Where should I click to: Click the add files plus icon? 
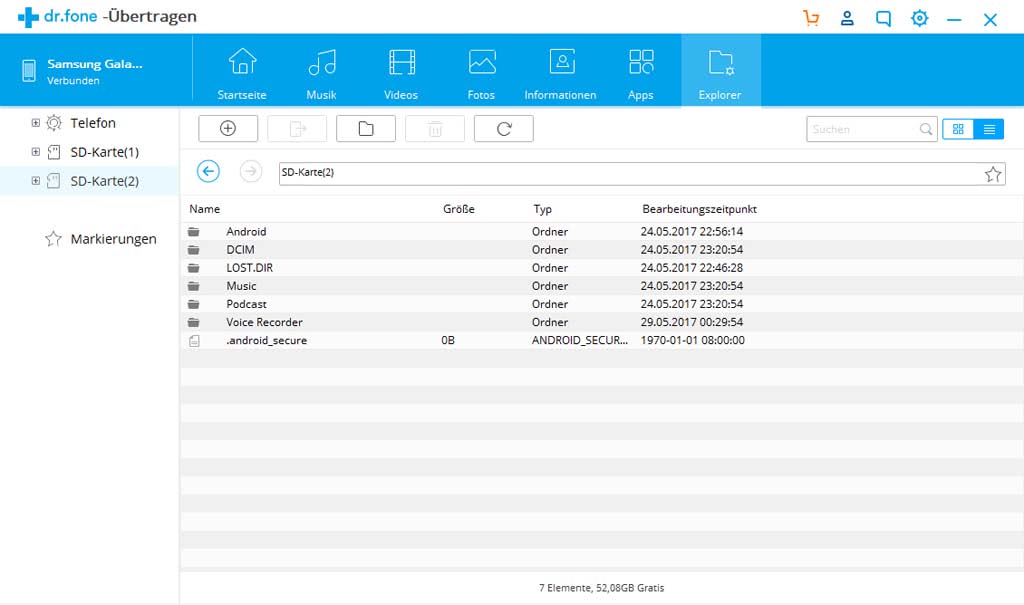pyautogui.click(x=228, y=128)
